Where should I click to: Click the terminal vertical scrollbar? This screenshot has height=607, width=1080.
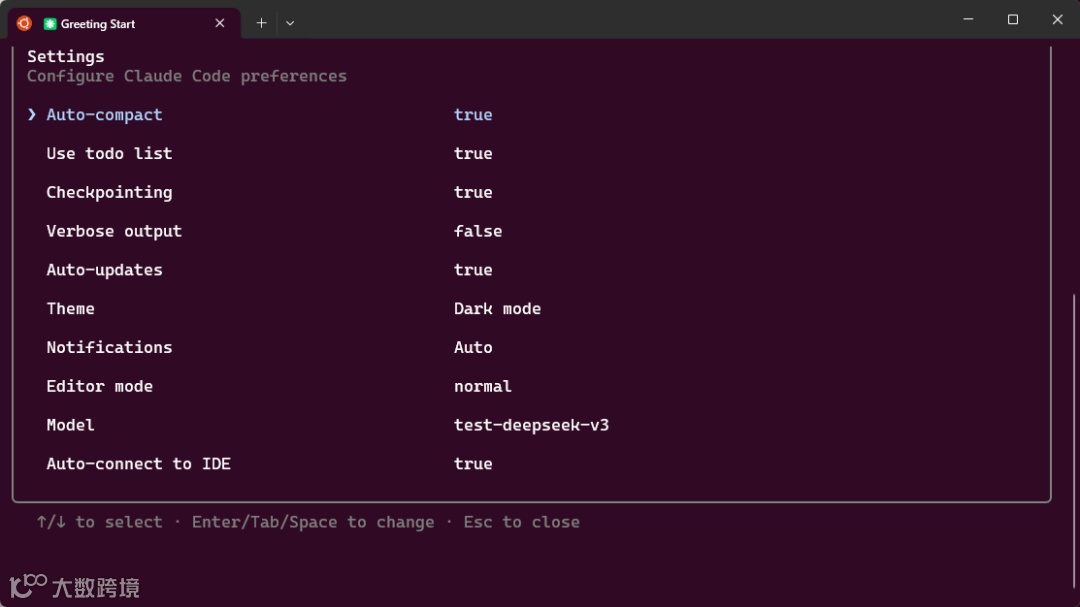(x=1076, y=441)
